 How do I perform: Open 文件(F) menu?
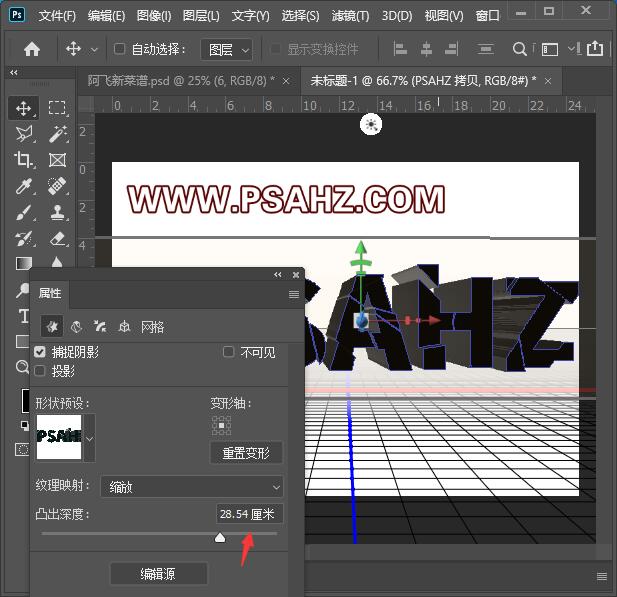click(x=57, y=16)
